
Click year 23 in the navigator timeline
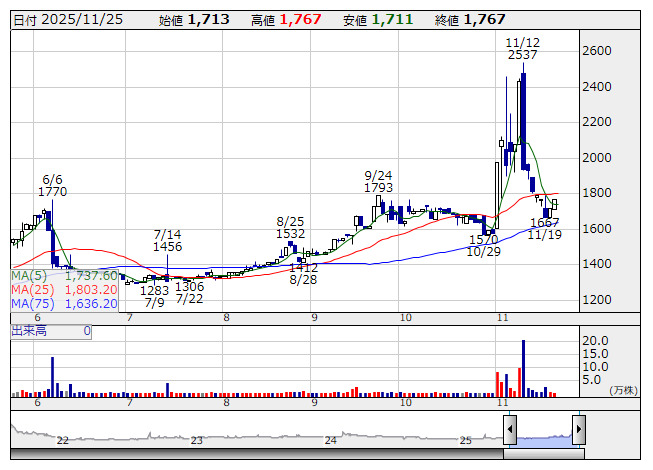click(x=197, y=440)
